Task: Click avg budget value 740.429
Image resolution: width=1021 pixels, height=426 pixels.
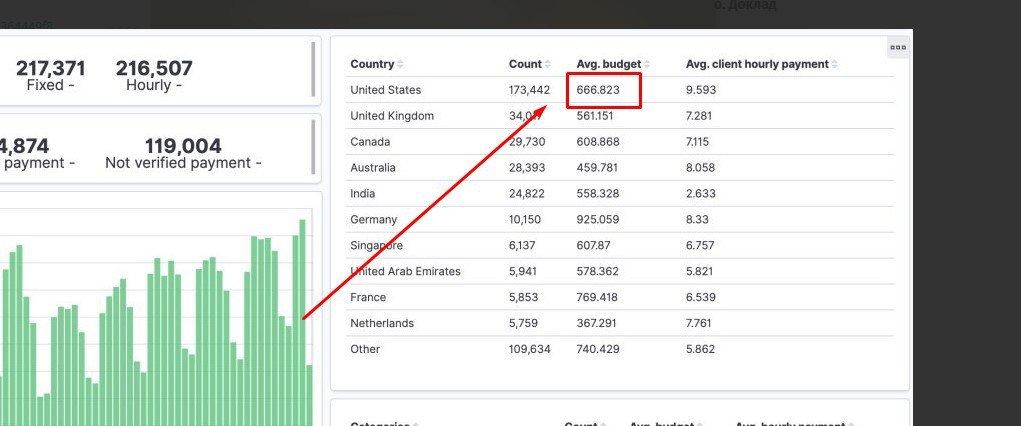Action: (x=598, y=349)
